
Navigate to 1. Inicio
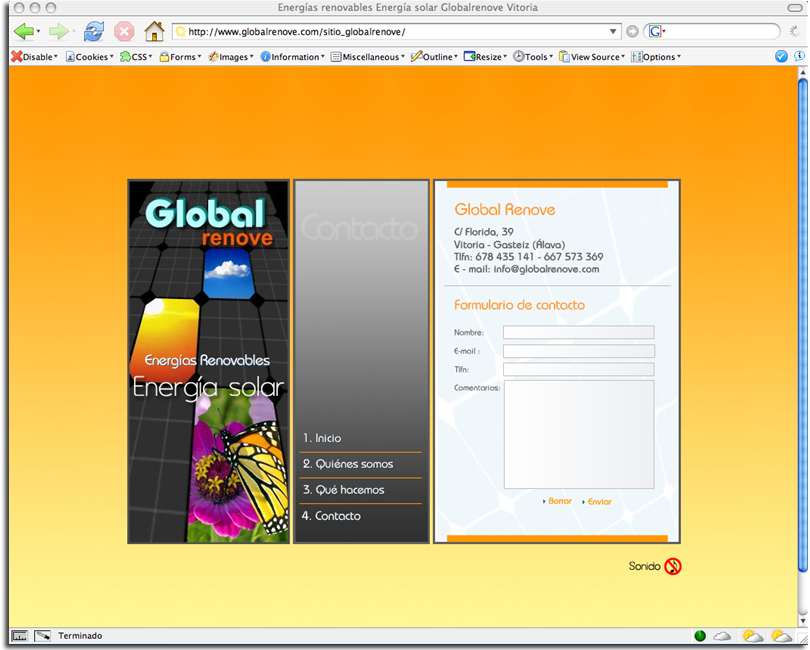pyautogui.click(x=322, y=438)
